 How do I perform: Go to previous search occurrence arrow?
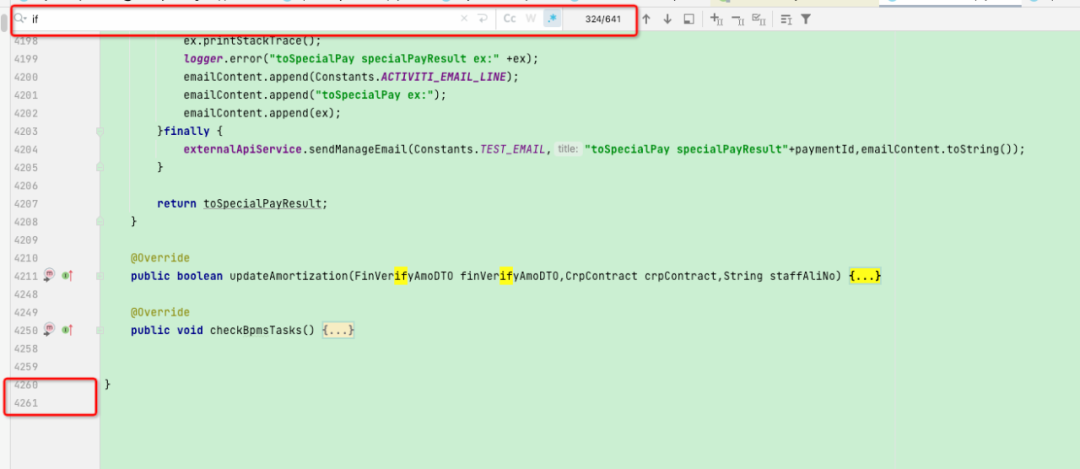click(646, 19)
